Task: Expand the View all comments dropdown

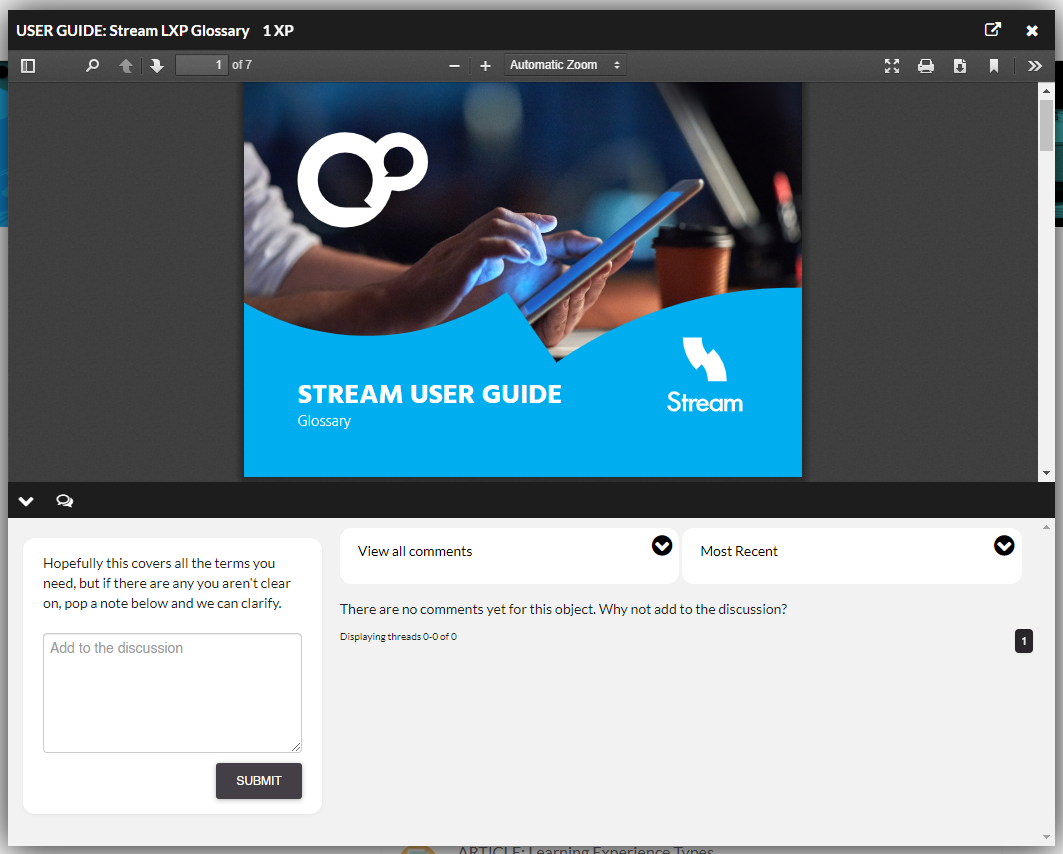Action: click(x=661, y=546)
